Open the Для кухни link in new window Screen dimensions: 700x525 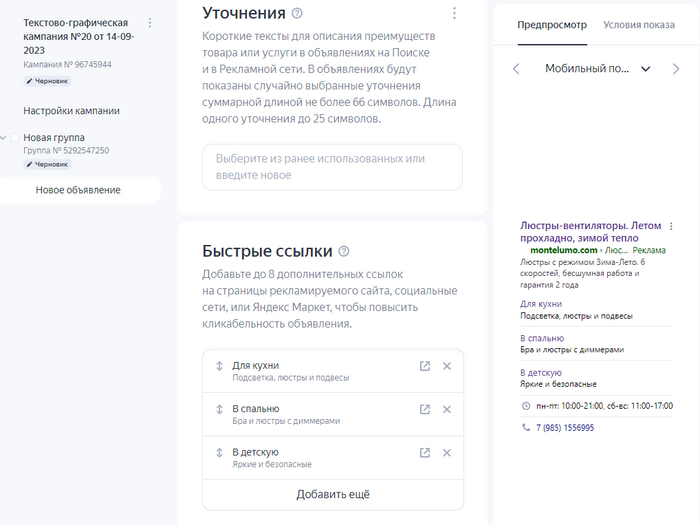coord(425,366)
